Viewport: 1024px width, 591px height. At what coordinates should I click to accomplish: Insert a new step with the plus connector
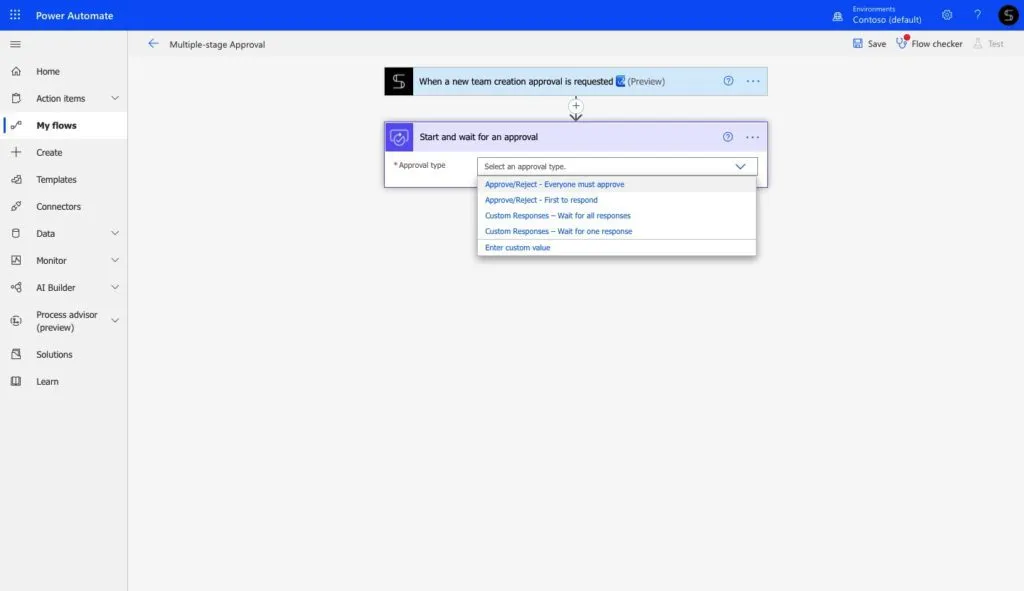point(575,106)
